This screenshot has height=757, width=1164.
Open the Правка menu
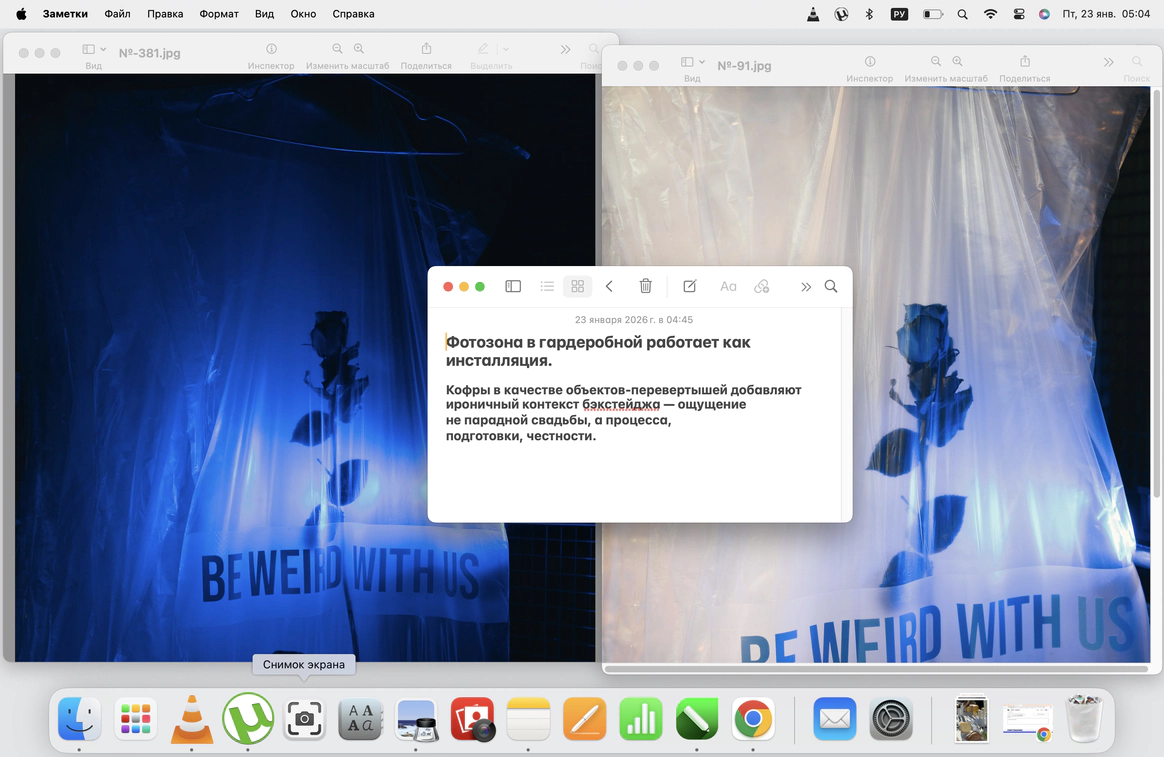click(x=165, y=14)
